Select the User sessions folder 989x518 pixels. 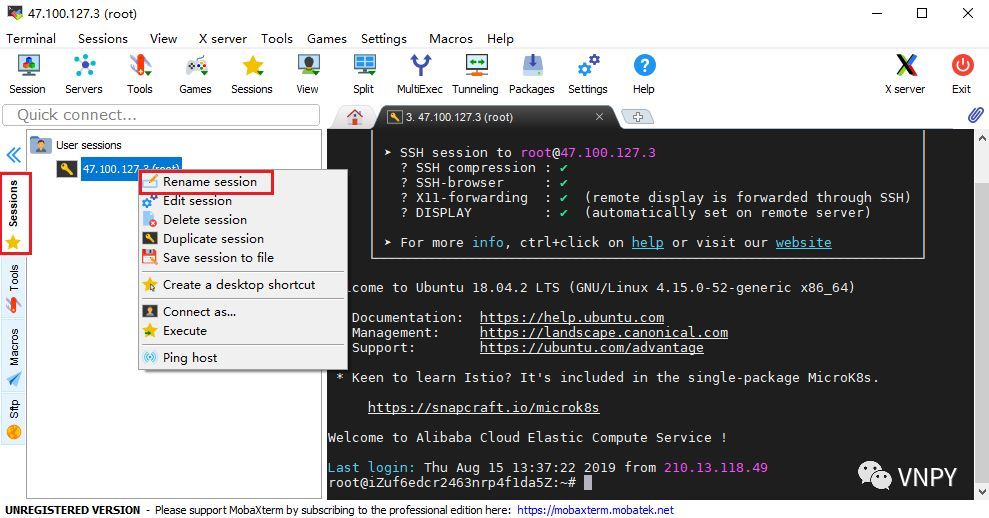tap(76, 145)
